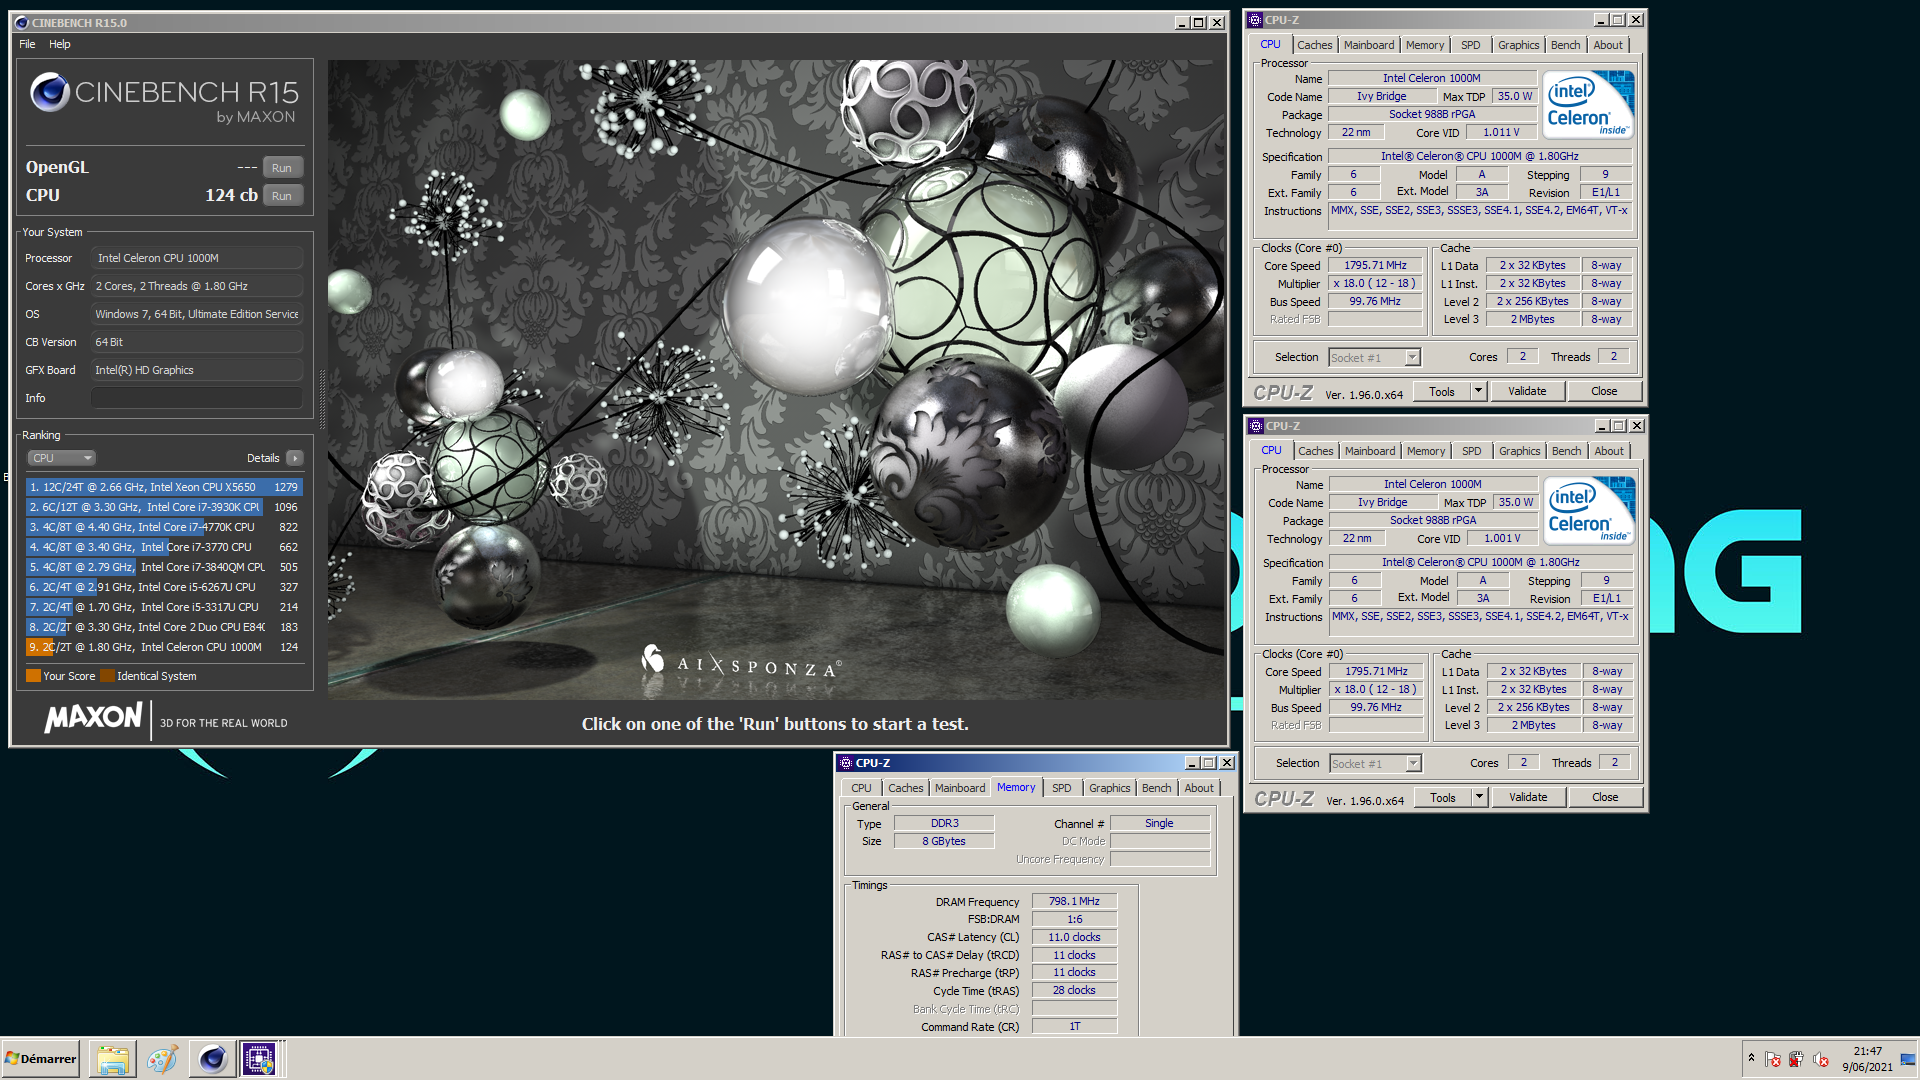Click middle CPU-Z window title bar icon
The height and width of the screenshot is (1080, 1920).
coord(1255,426)
